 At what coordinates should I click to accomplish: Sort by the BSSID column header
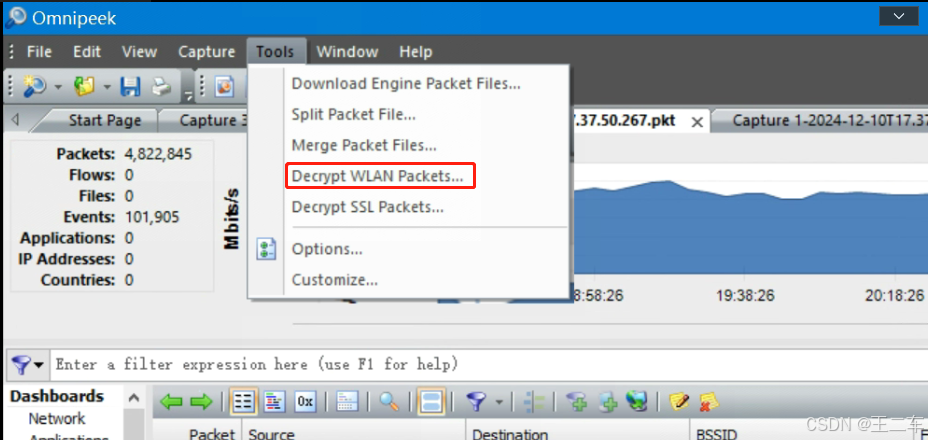(717, 435)
